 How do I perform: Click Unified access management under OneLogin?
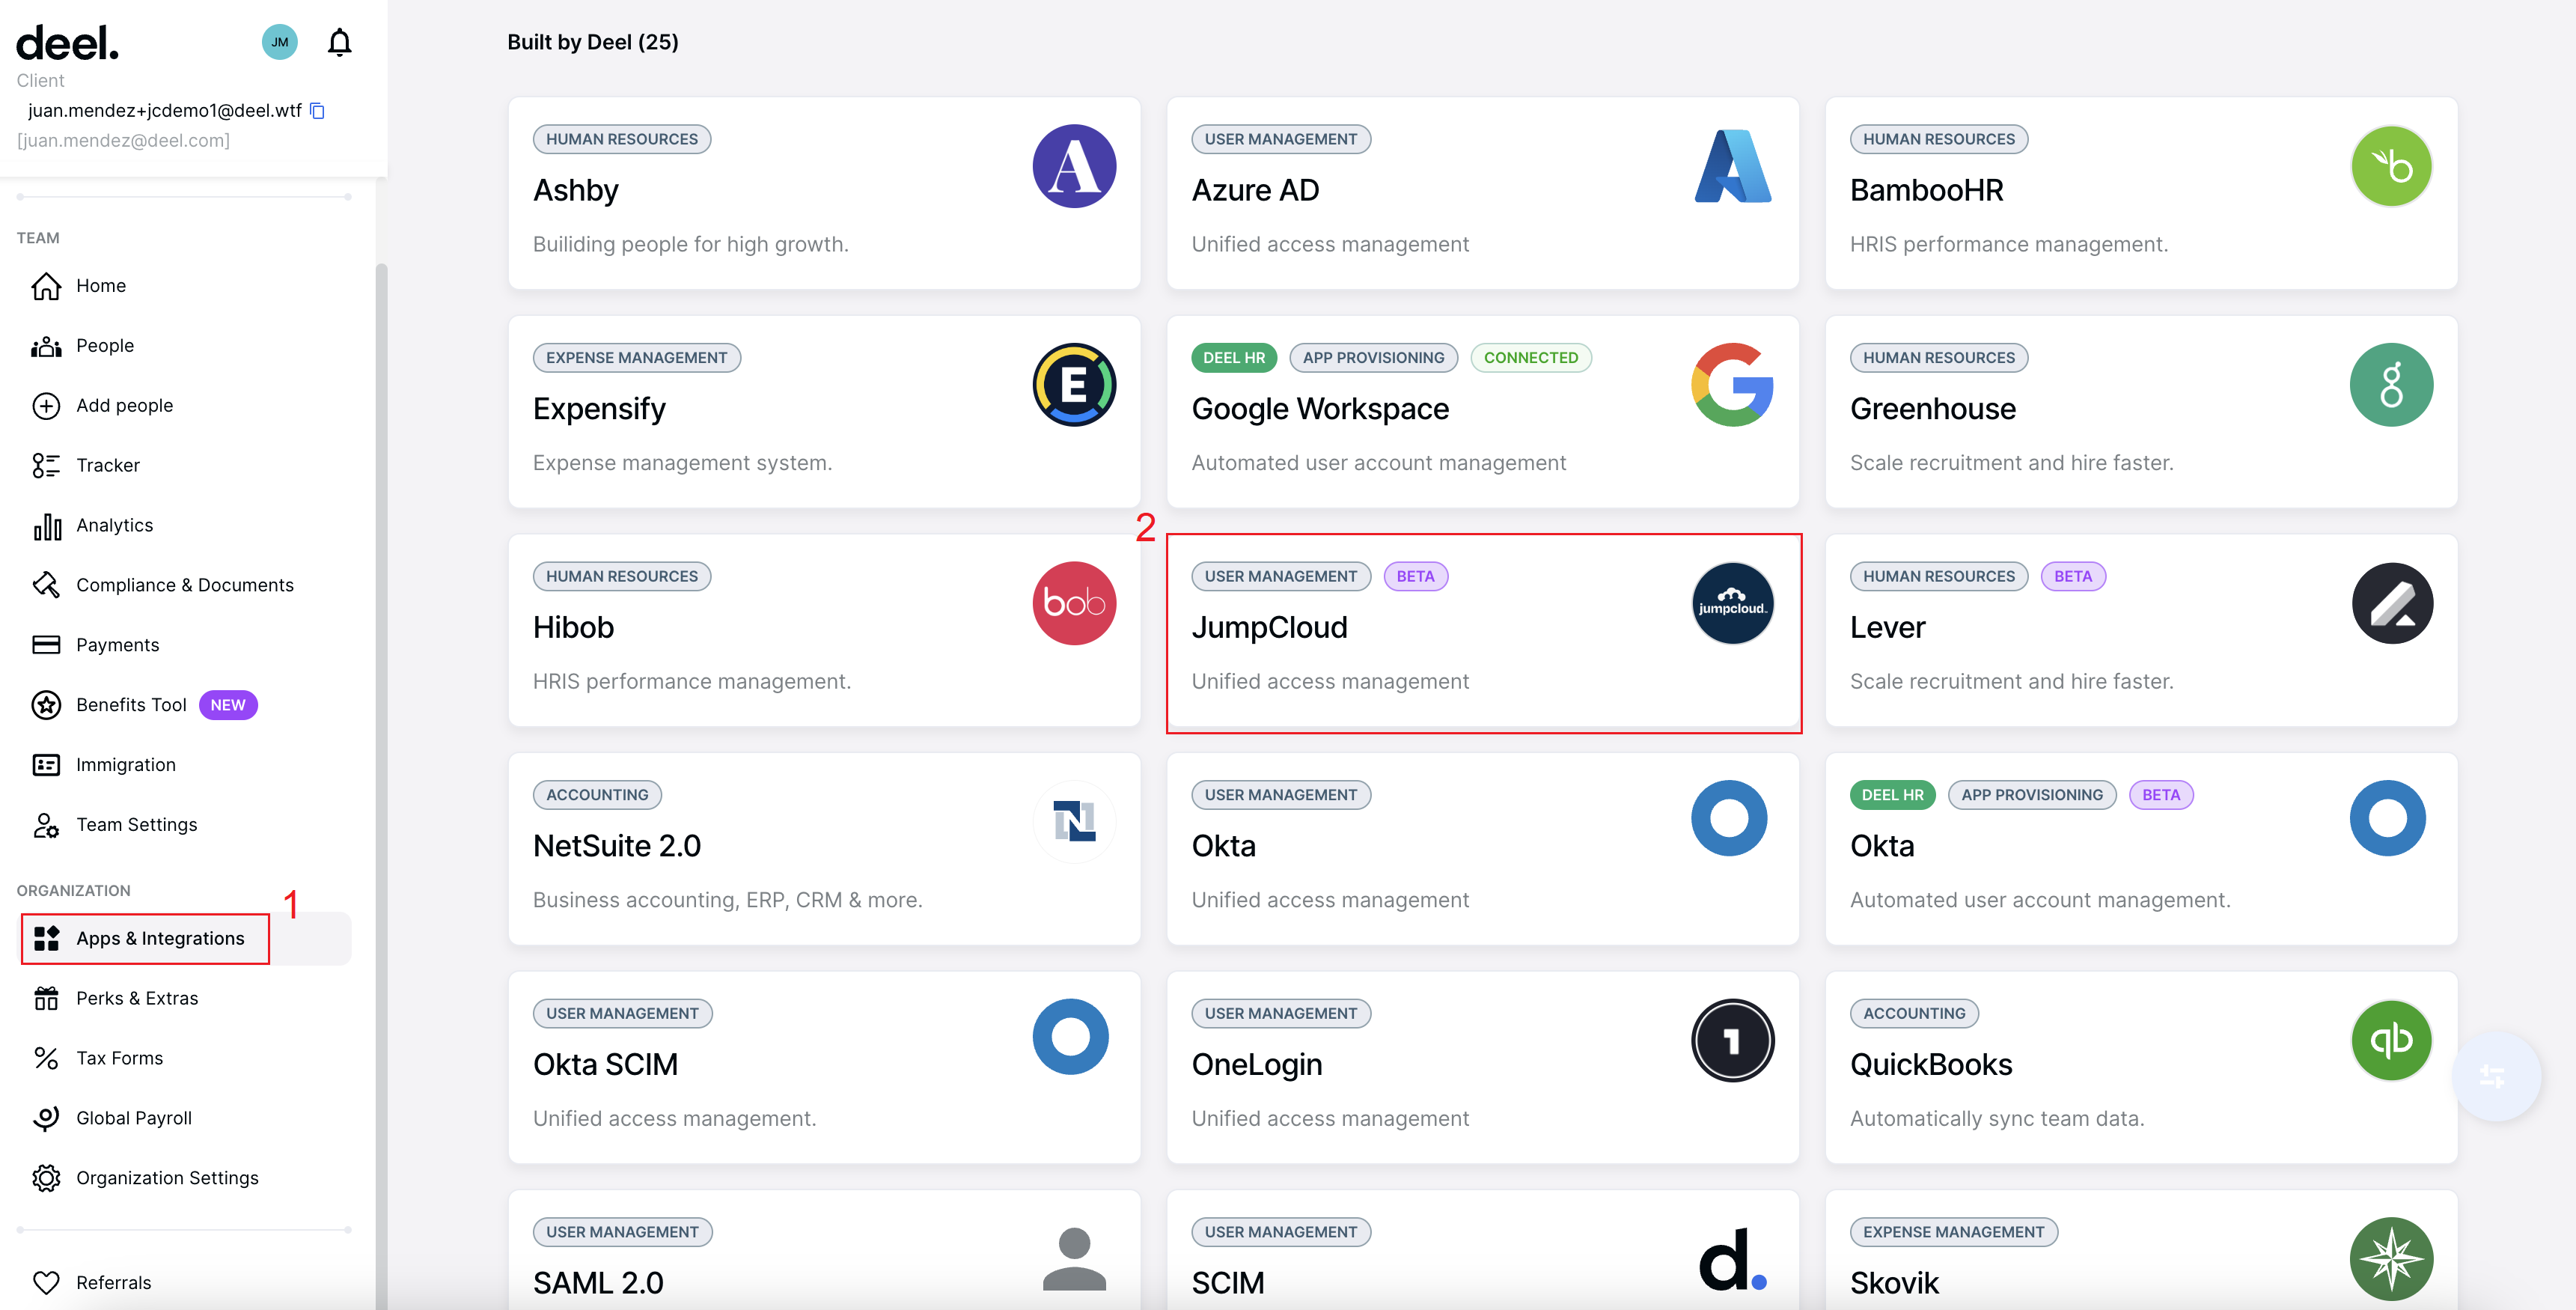pyautogui.click(x=1330, y=1119)
